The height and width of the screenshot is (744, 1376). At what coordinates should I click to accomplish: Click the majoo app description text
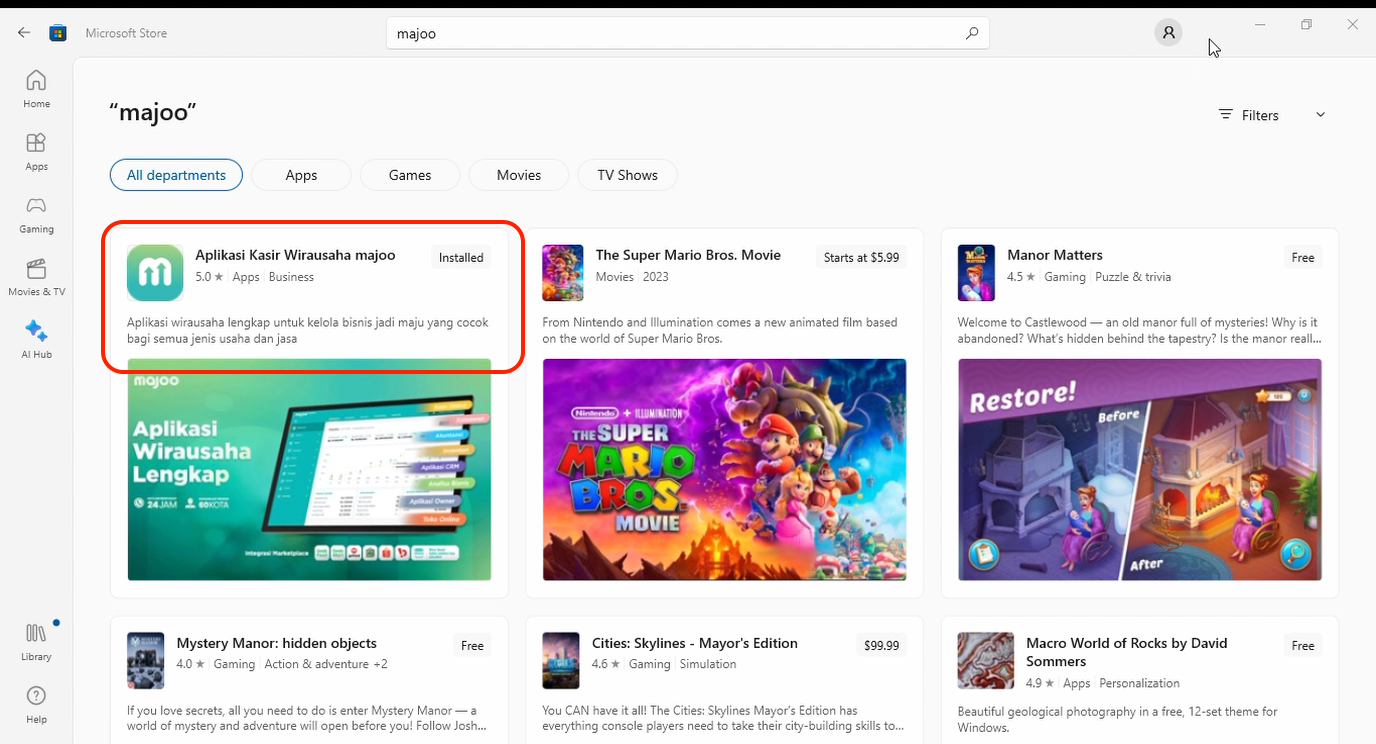click(308, 330)
